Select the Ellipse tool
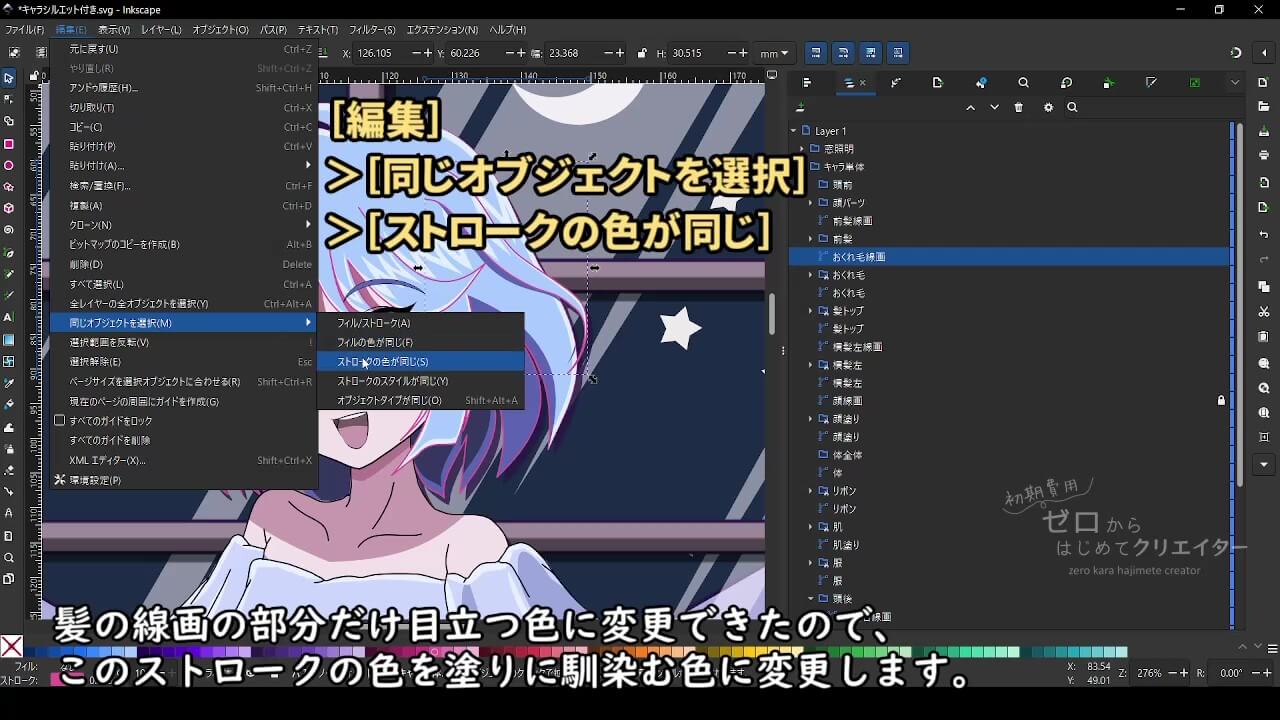The width and height of the screenshot is (1280, 720). [x=9, y=165]
